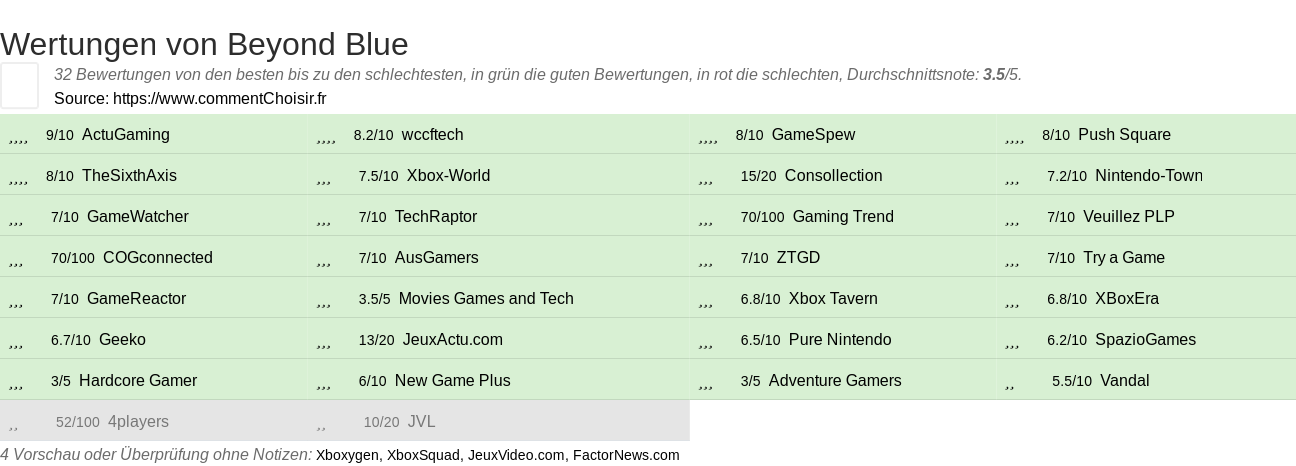Click the 4players entry

[x=138, y=422]
